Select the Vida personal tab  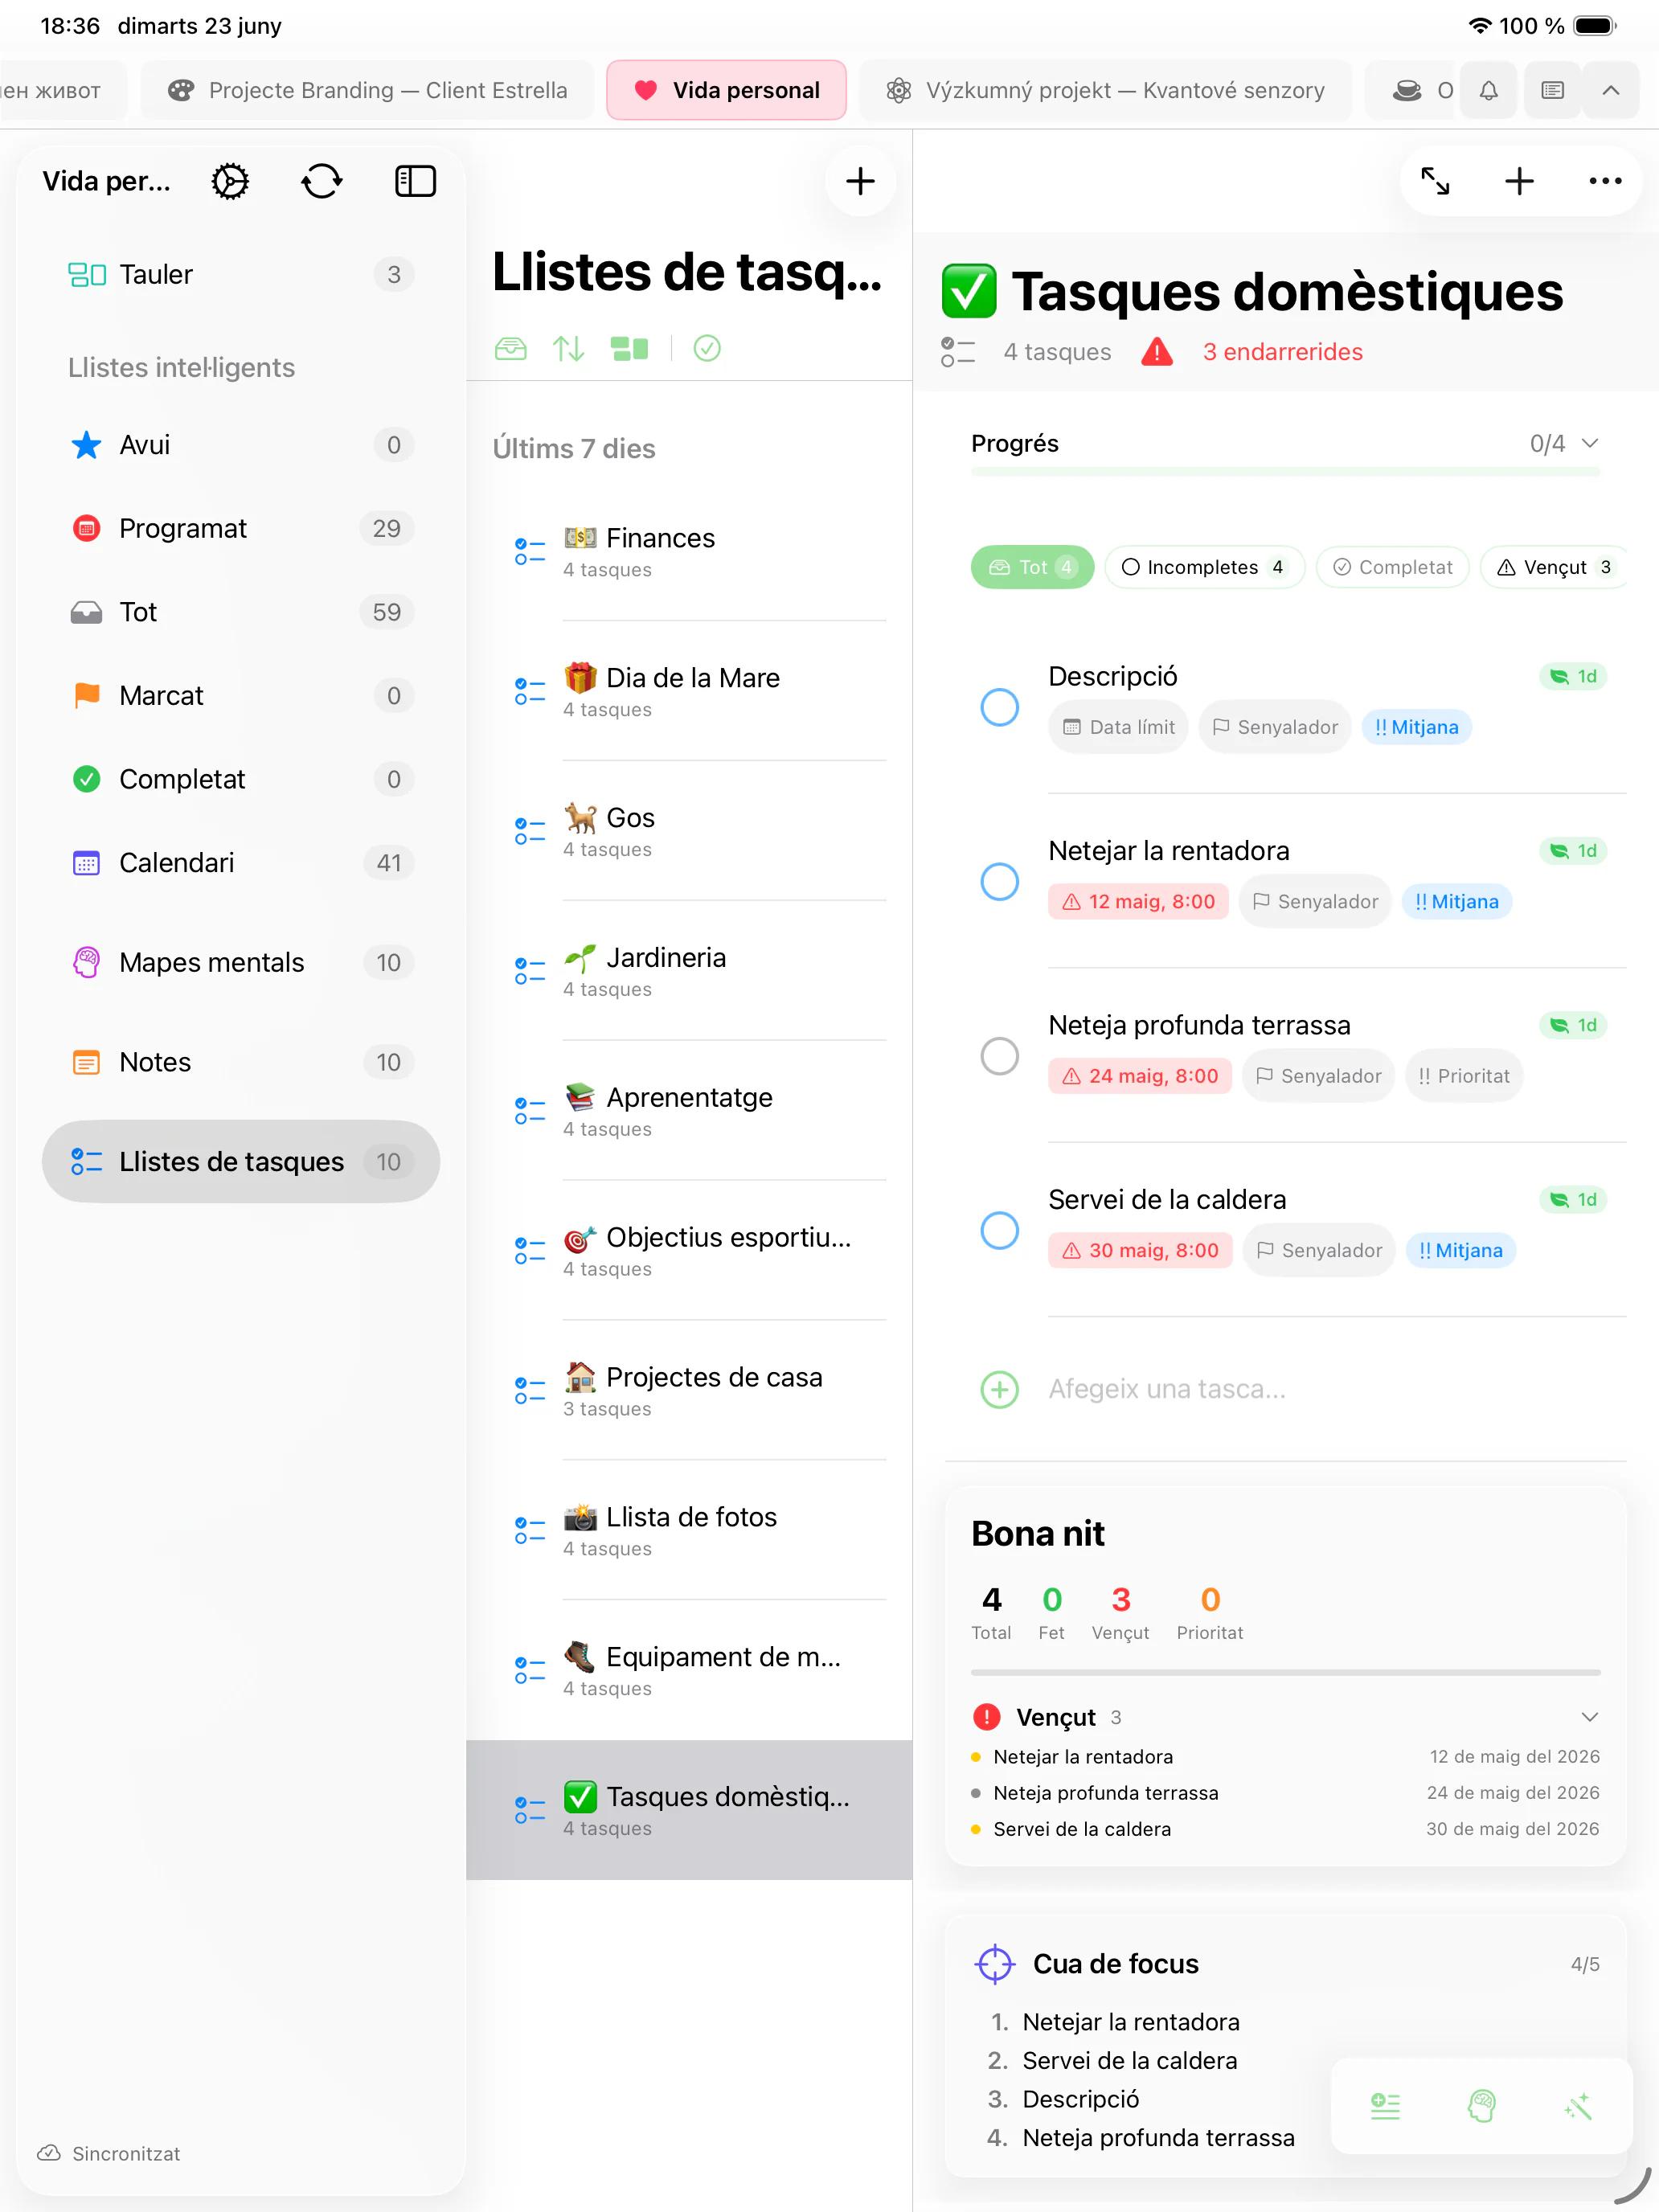point(727,90)
